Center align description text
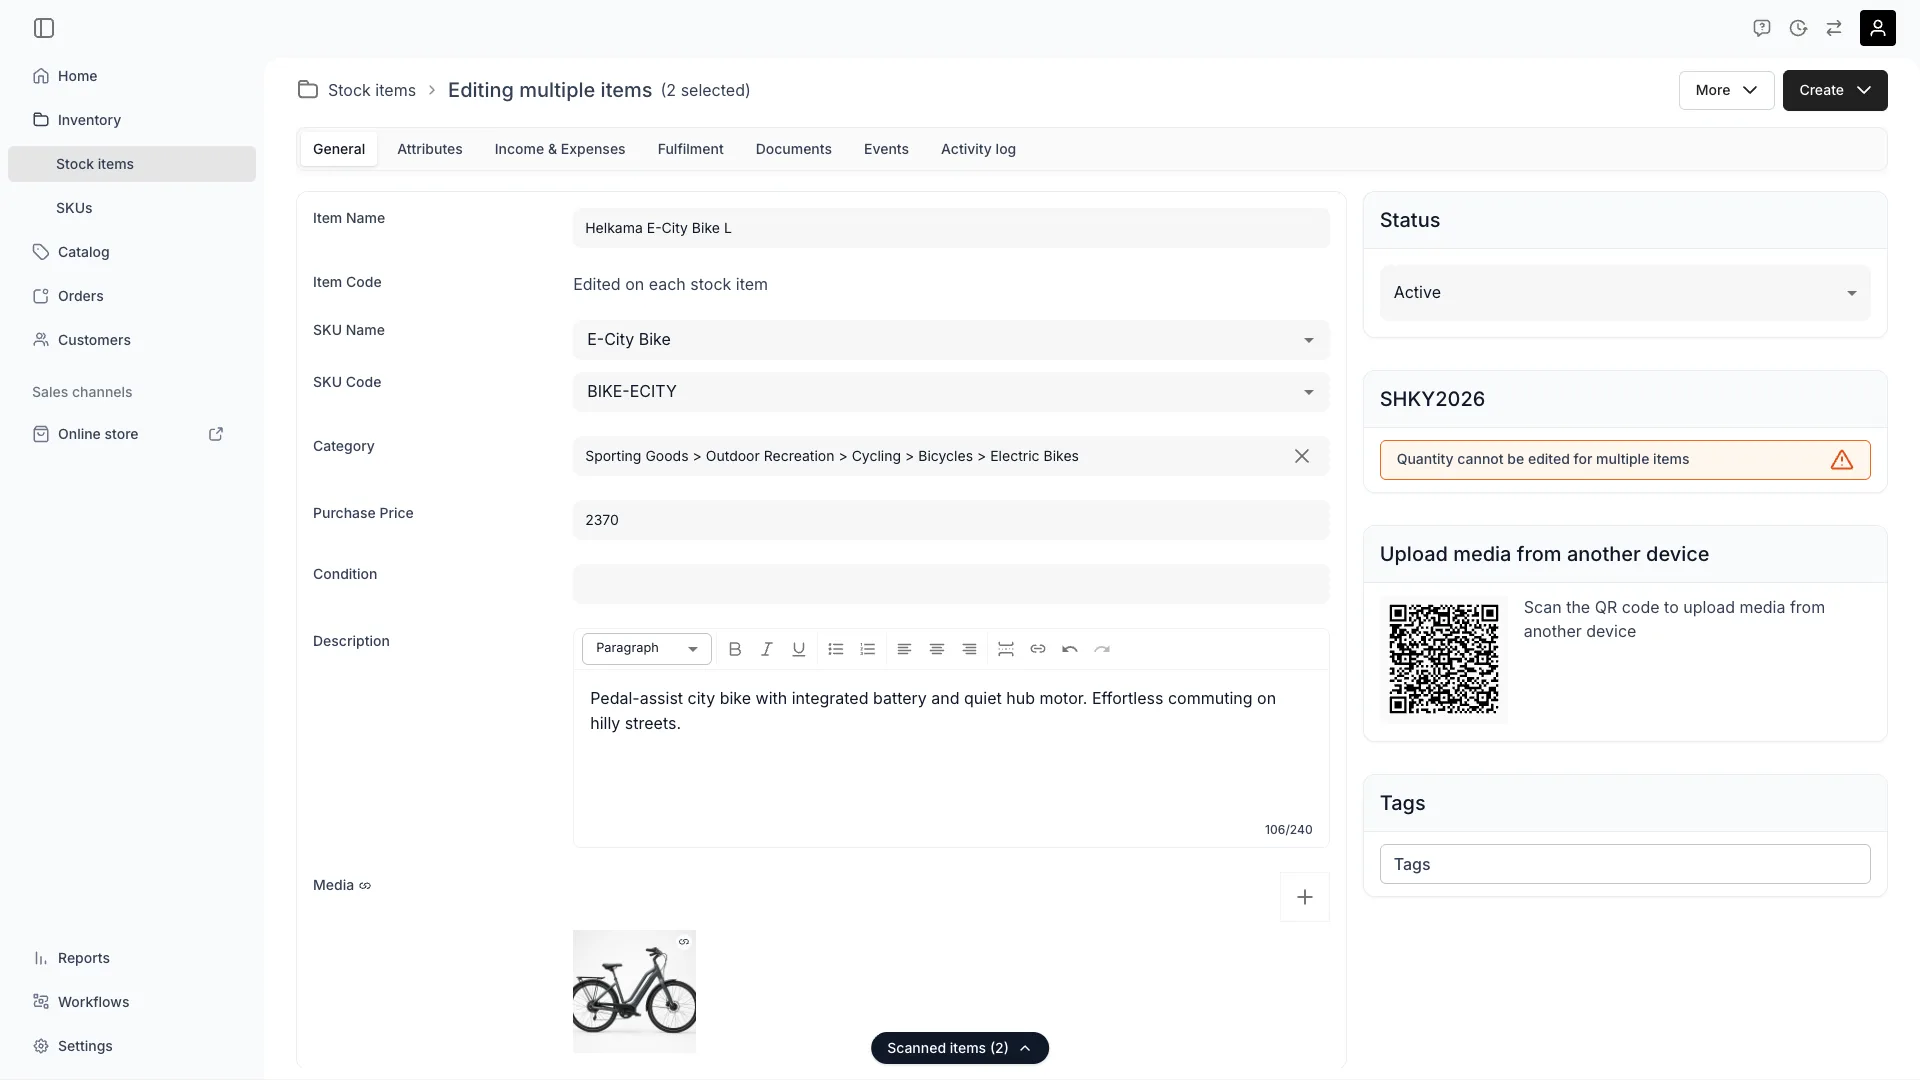Screen dimensions: 1920x1080 tap(937, 649)
